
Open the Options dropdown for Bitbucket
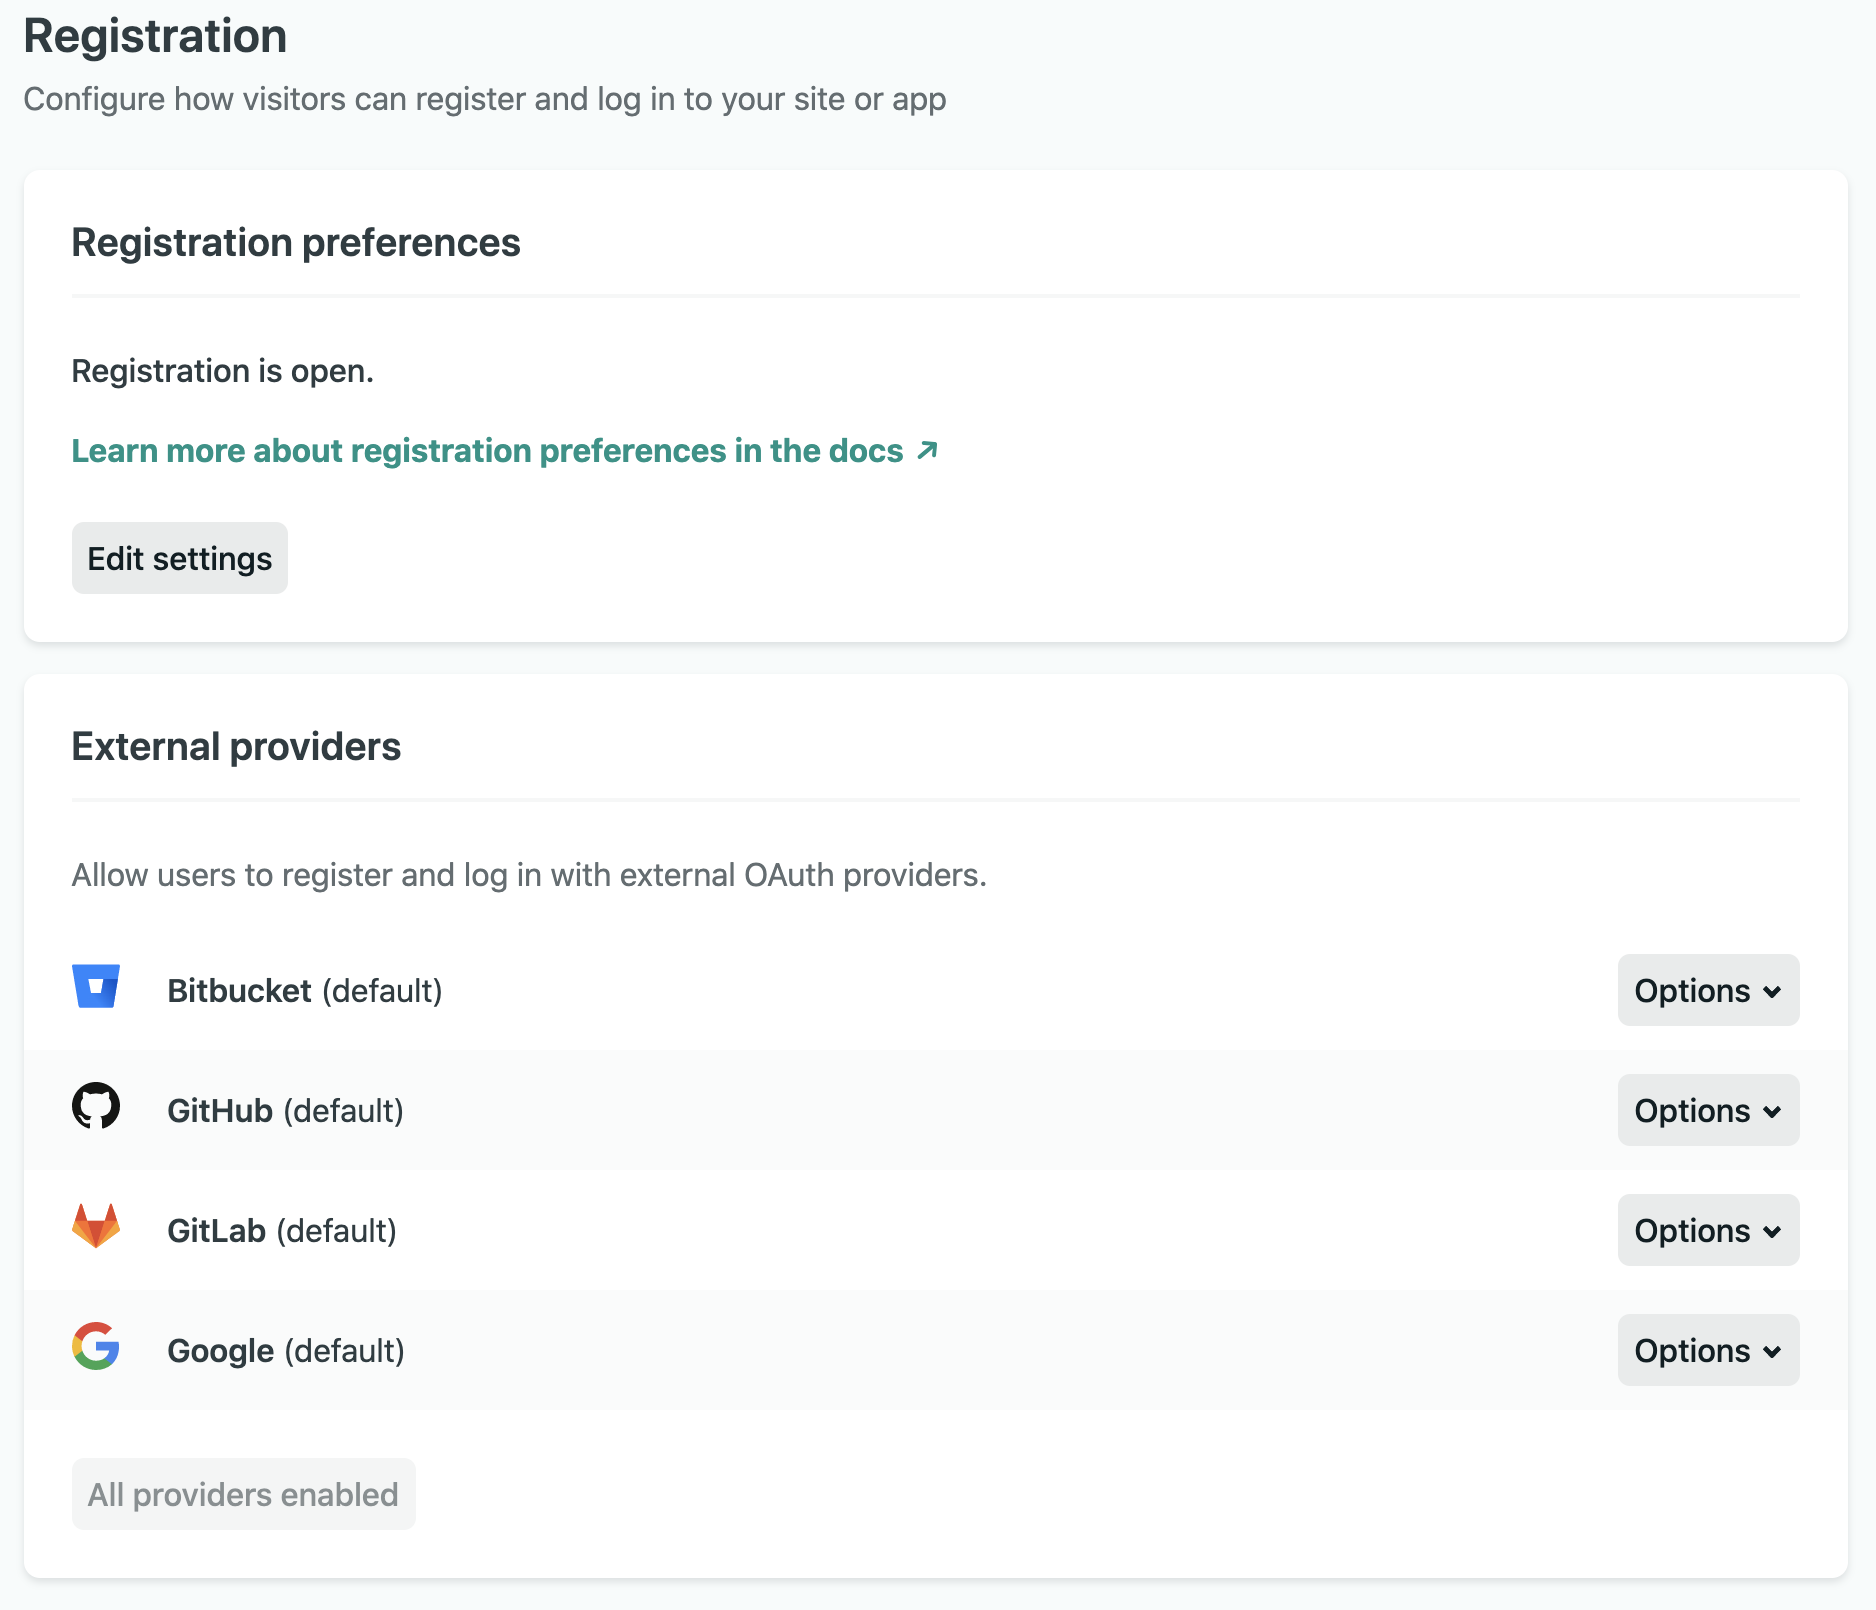click(1707, 990)
